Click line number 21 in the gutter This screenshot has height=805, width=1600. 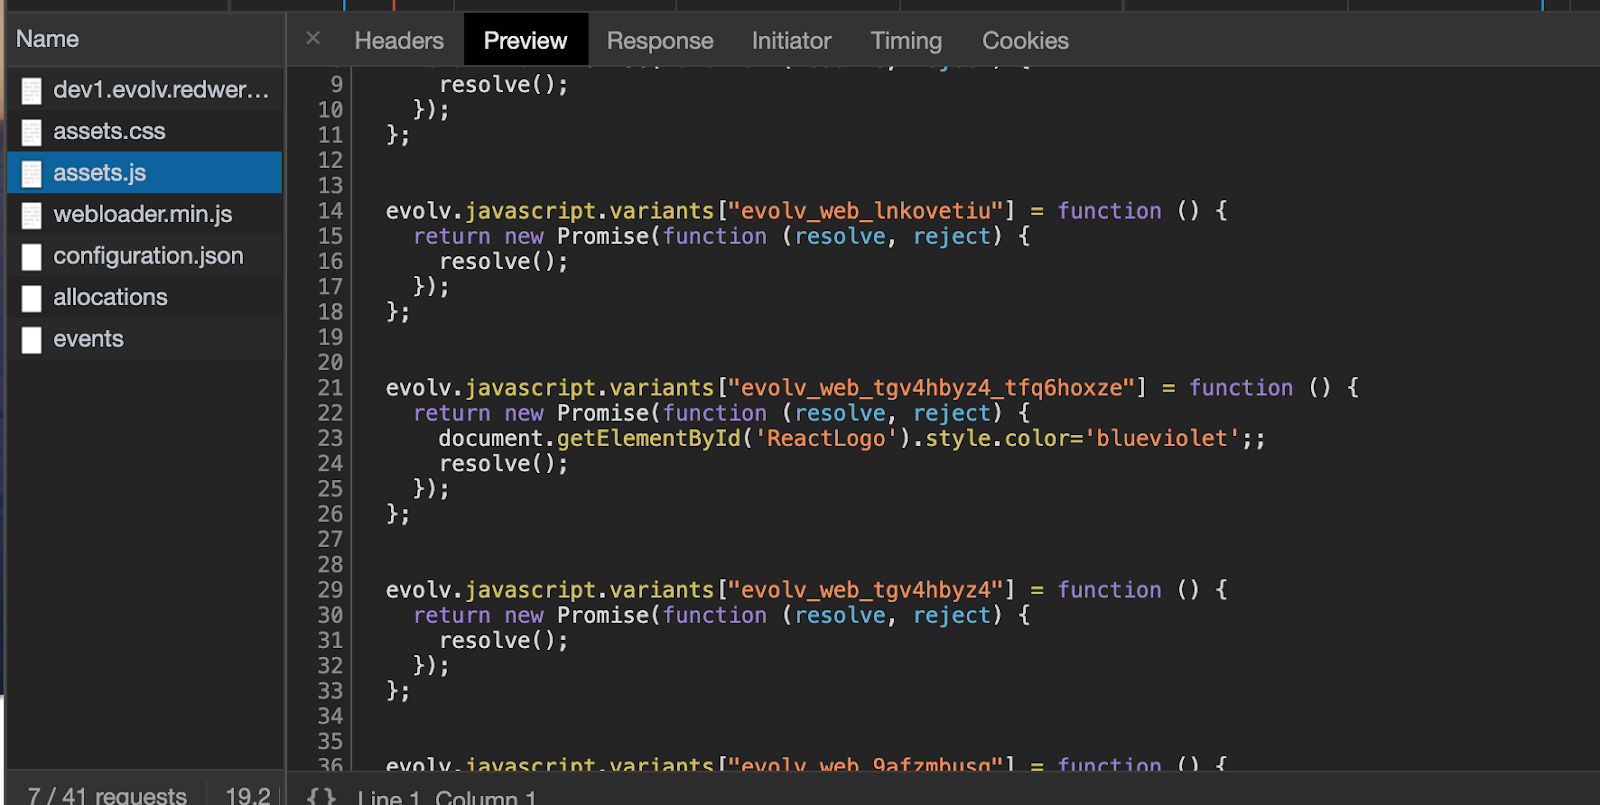pyautogui.click(x=330, y=388)
